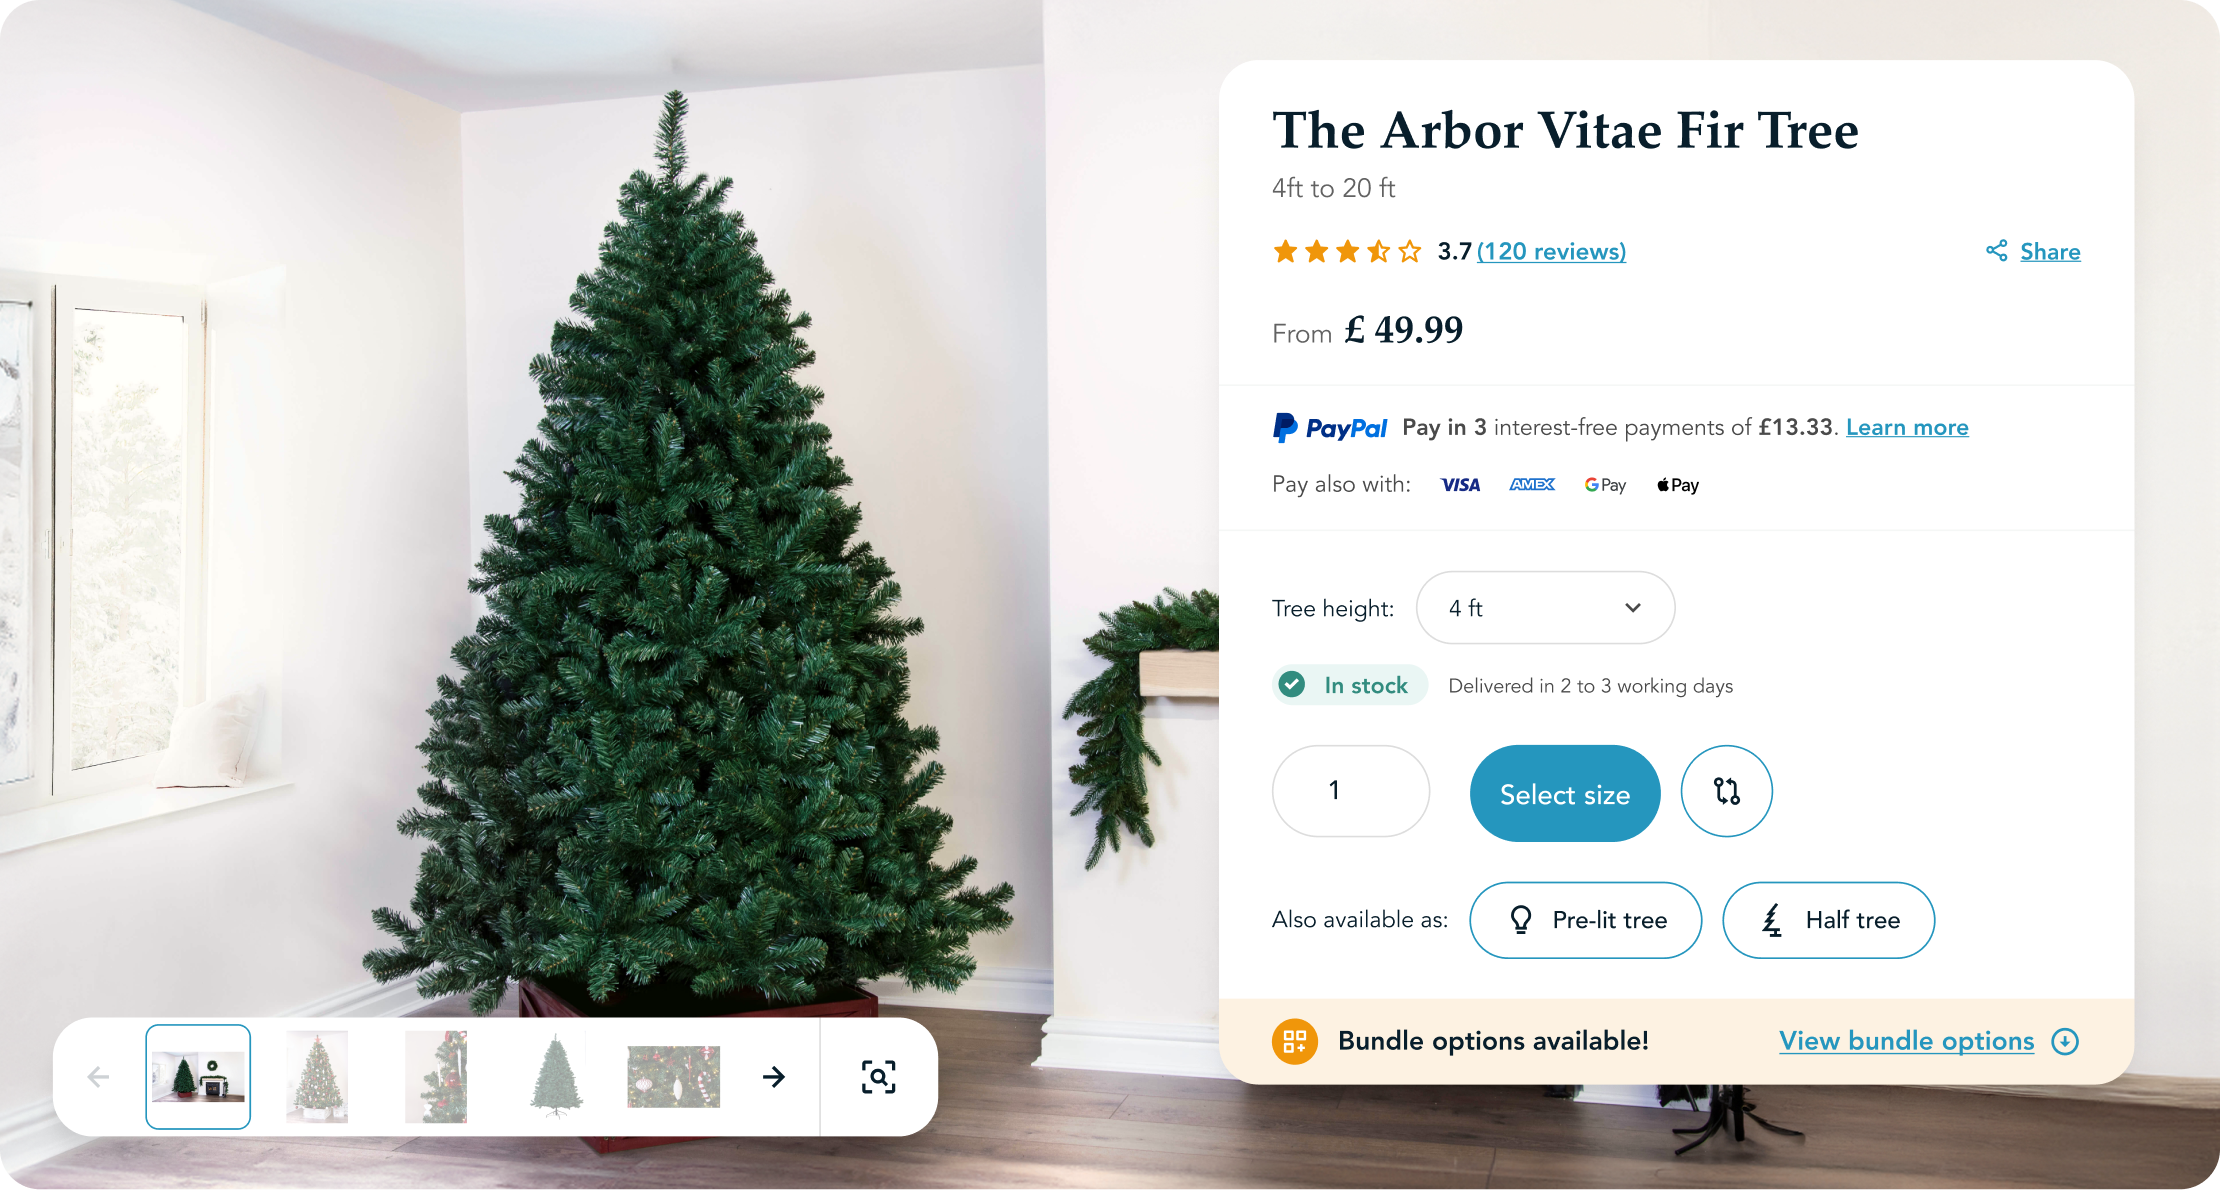Go to previous gallery image arrow
This screenshot has width=2220, height=1190.
pos(98,1077)
